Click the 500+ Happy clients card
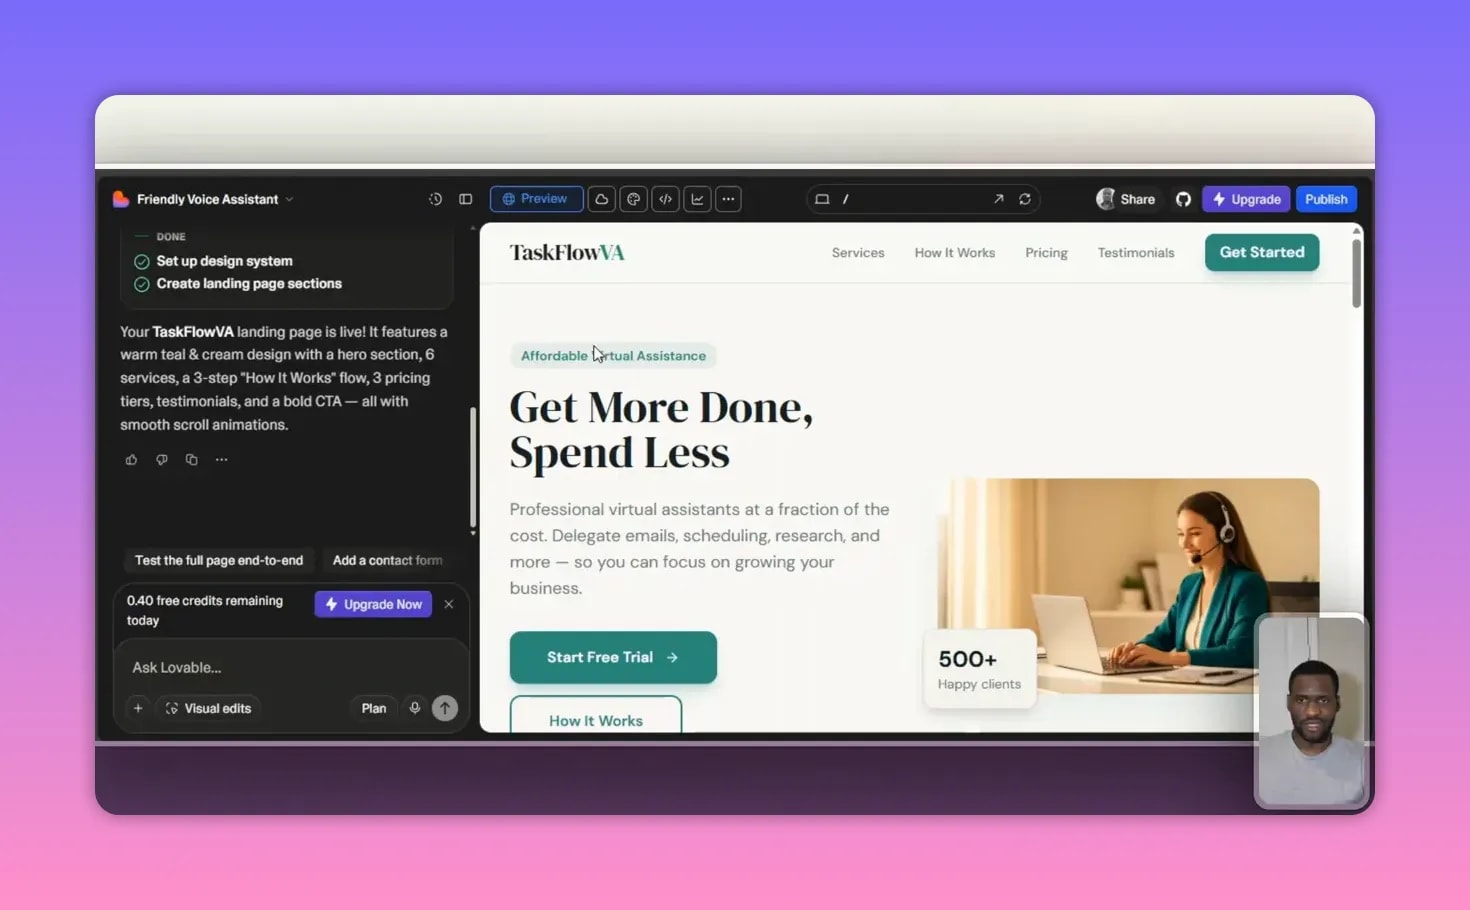Image resolution: width=1470 pixels, height=910 pixels. click(x=980, y=669)
